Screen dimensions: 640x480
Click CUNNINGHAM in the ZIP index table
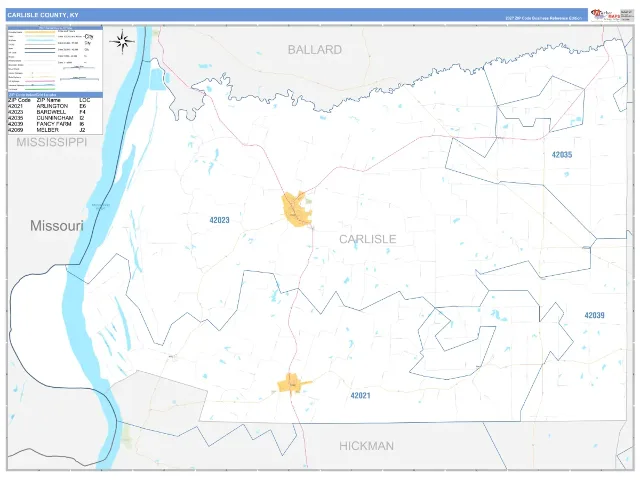(55, 118)
